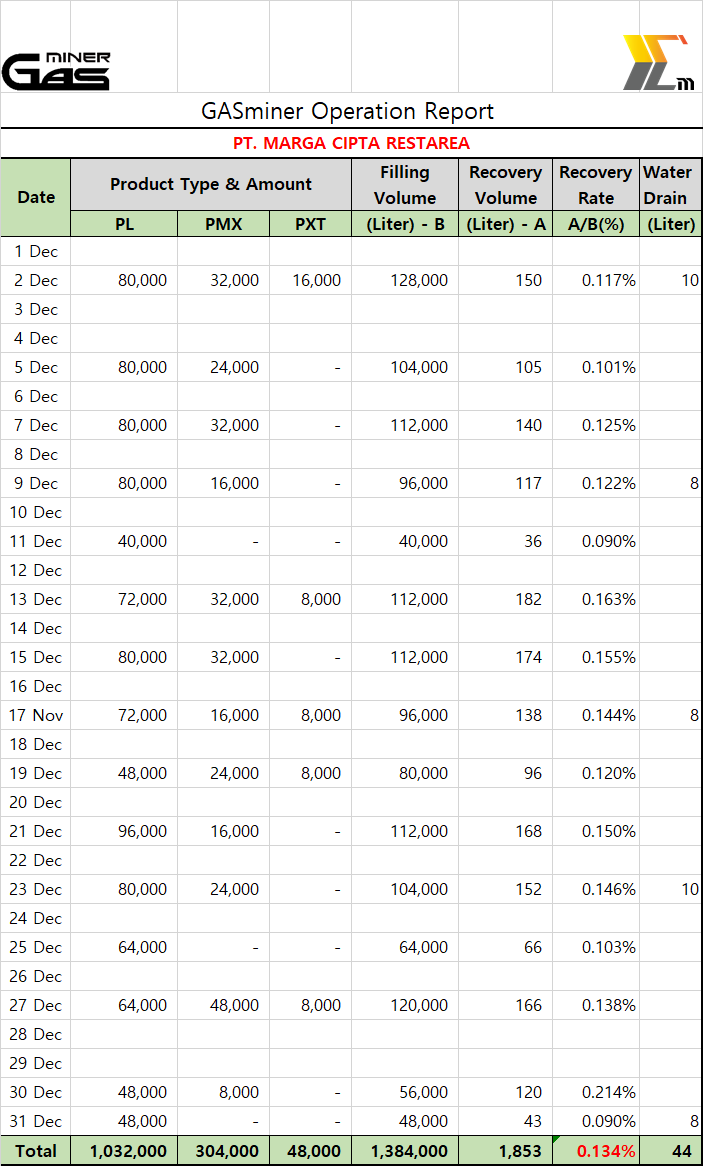This screenshot has height=1166, width=703.
Task: Click the 21 Dec PL value 96,000
Action: [124, 831]
